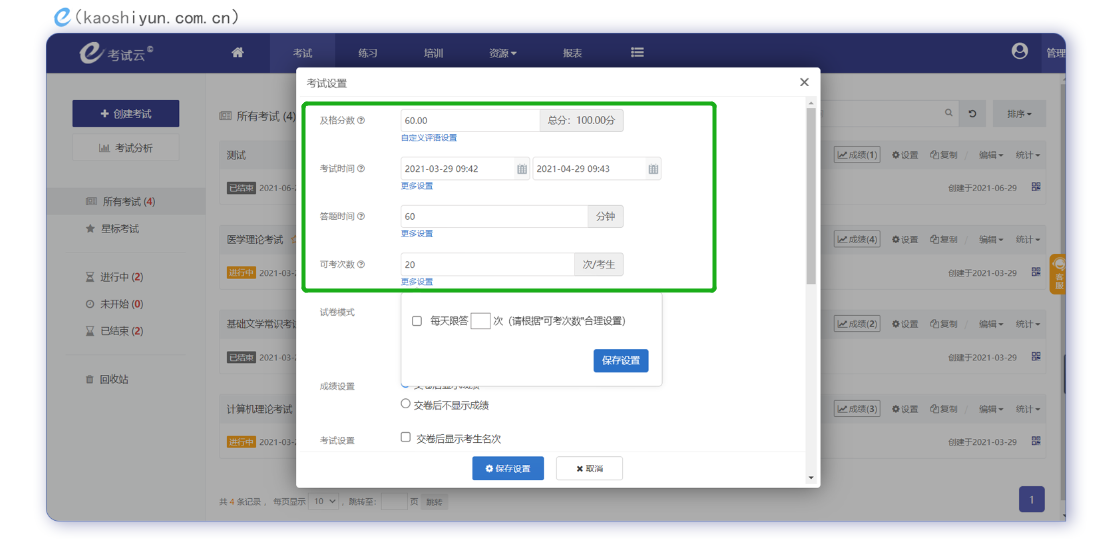Click the blue 保存设置 button at dialog bottom

point(507,468)
